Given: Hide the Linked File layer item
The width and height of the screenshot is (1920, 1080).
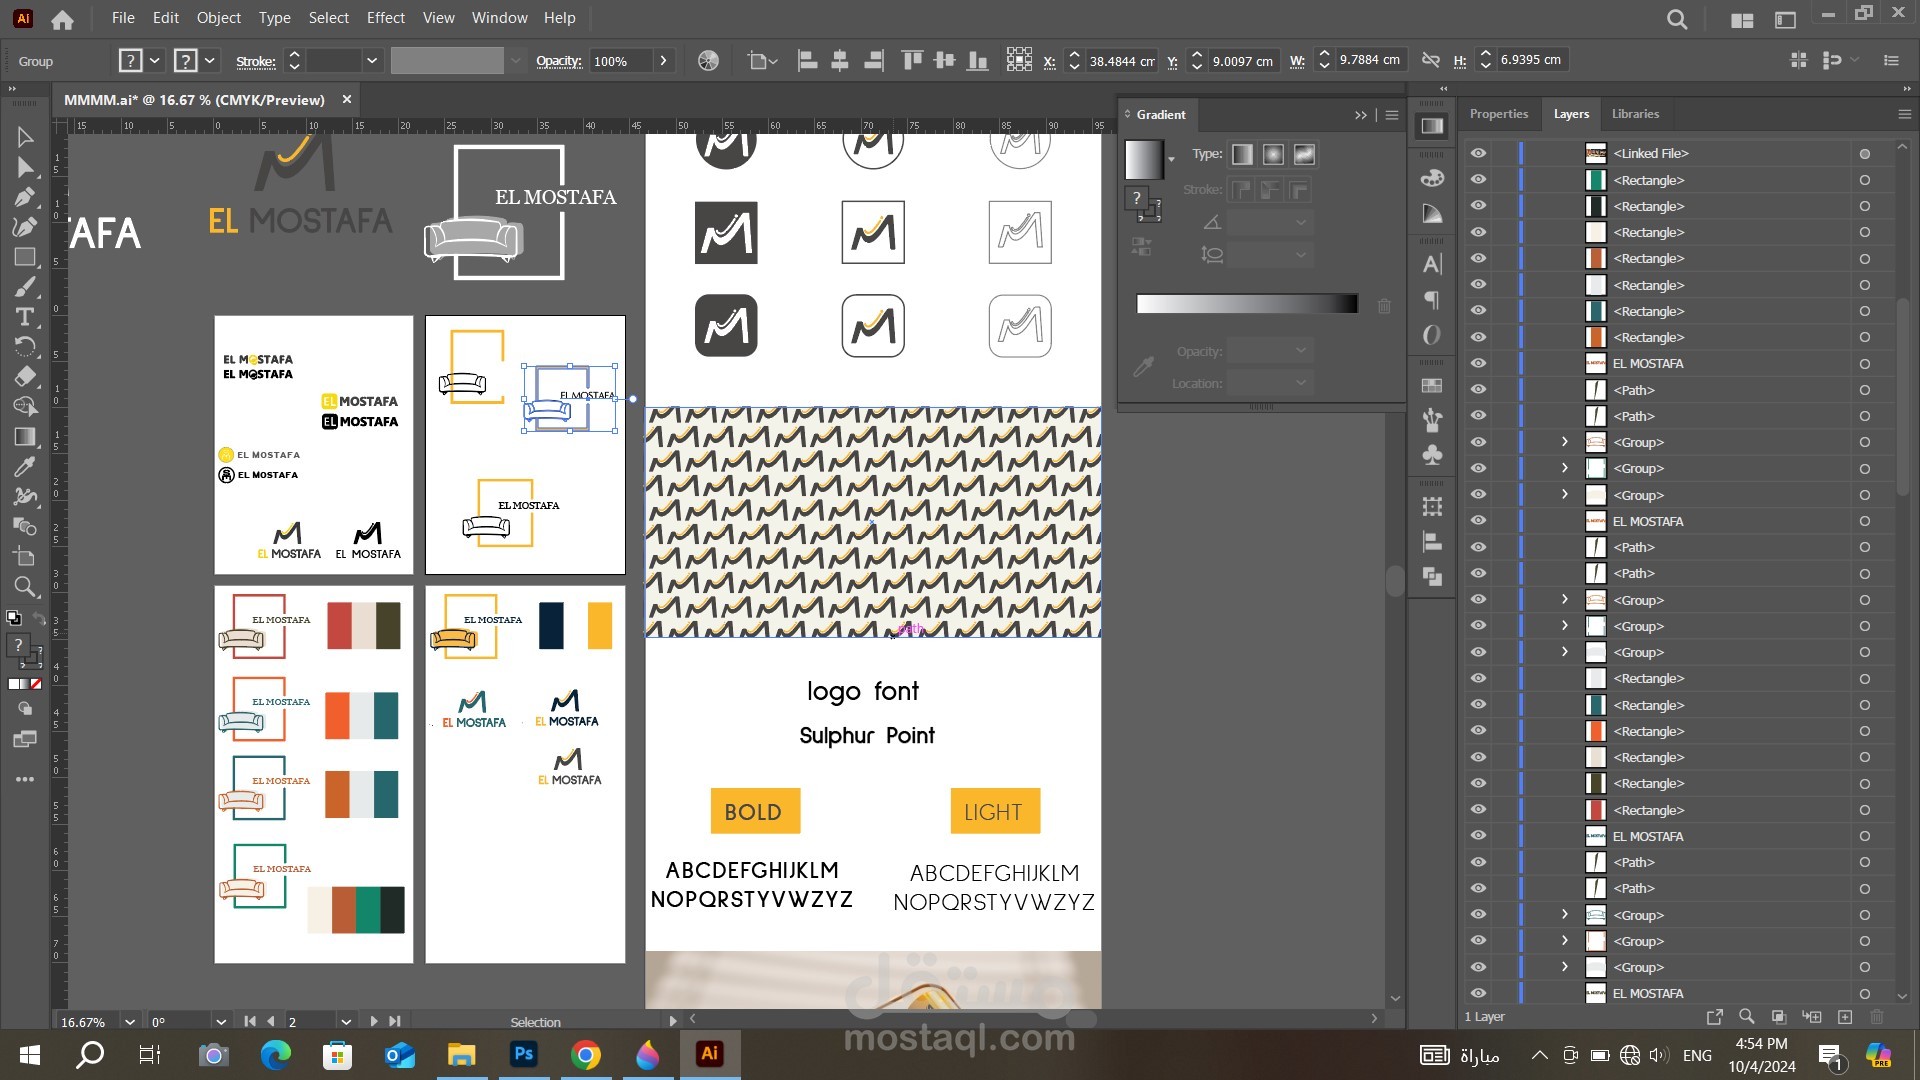Looking at the screenshot, I should (1478, 154).
